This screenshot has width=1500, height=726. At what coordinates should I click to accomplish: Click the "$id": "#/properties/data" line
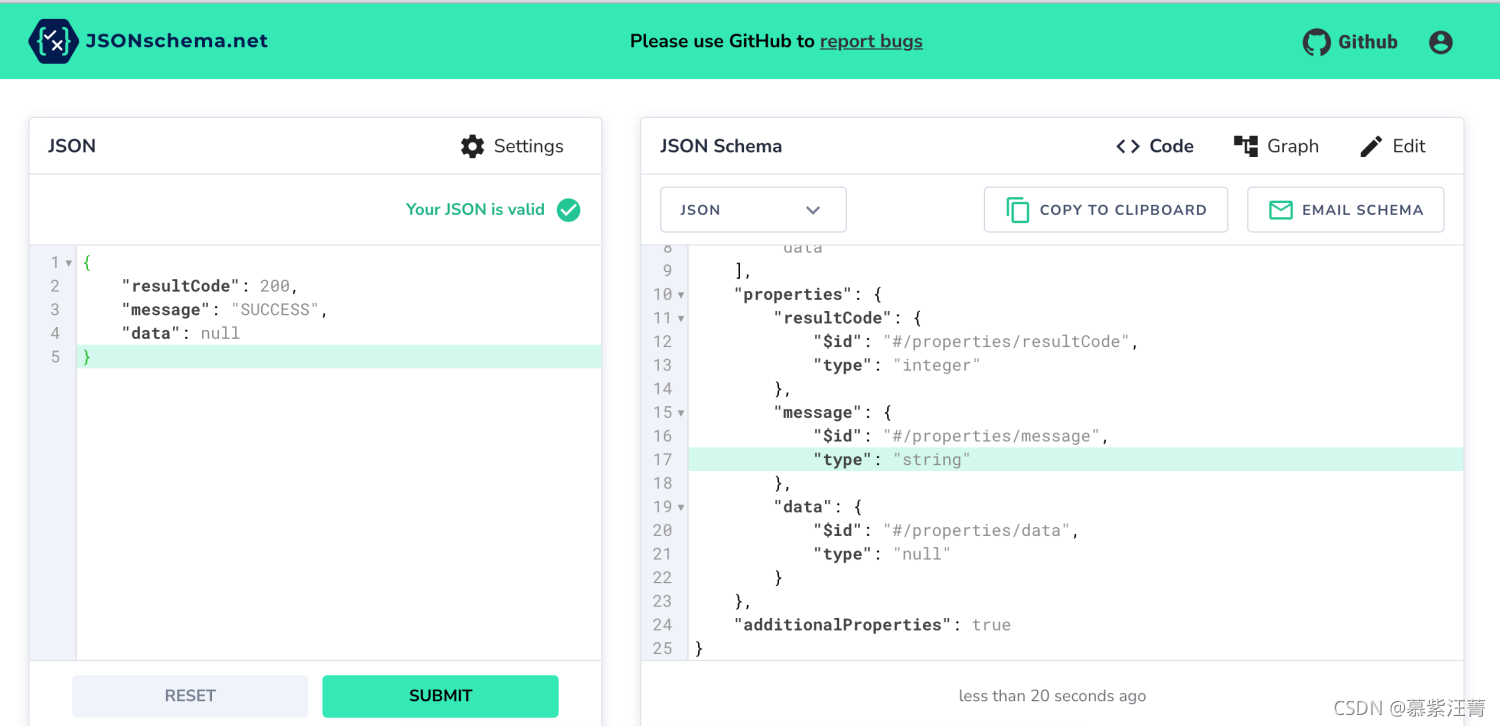pos(946,530)
